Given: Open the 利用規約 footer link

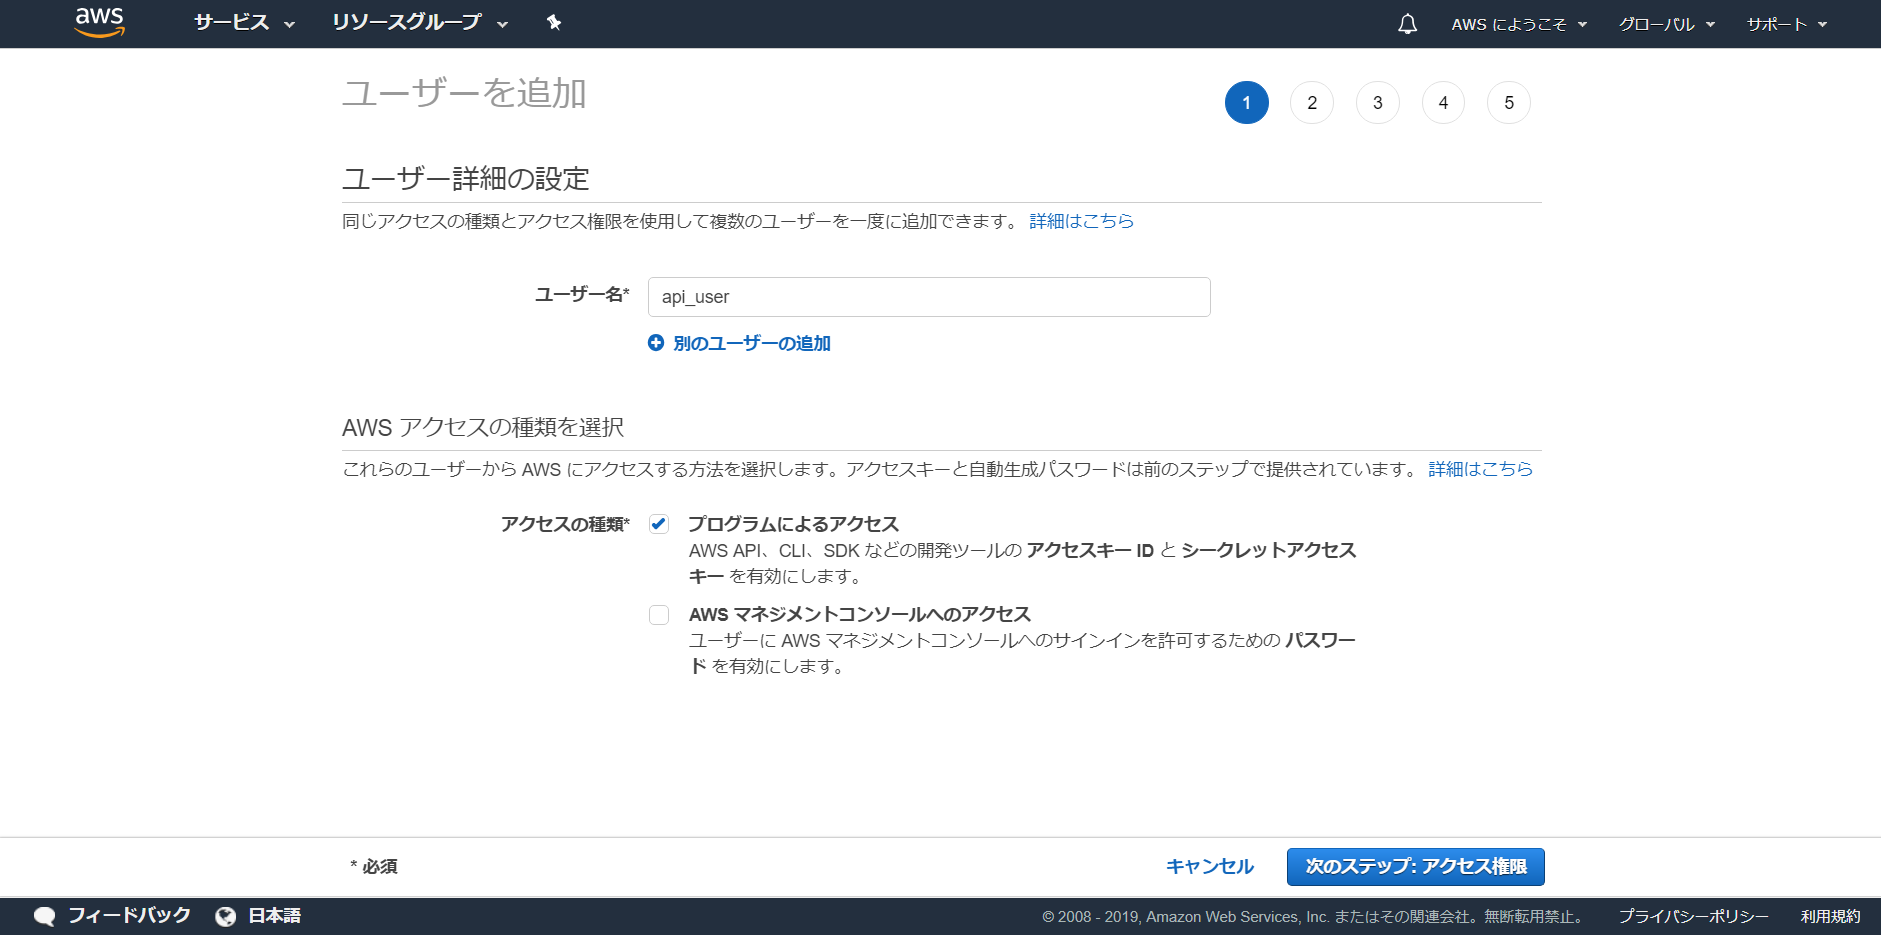Looking at the screenshot, I should pyautogui.click(x=1831, y=917).
